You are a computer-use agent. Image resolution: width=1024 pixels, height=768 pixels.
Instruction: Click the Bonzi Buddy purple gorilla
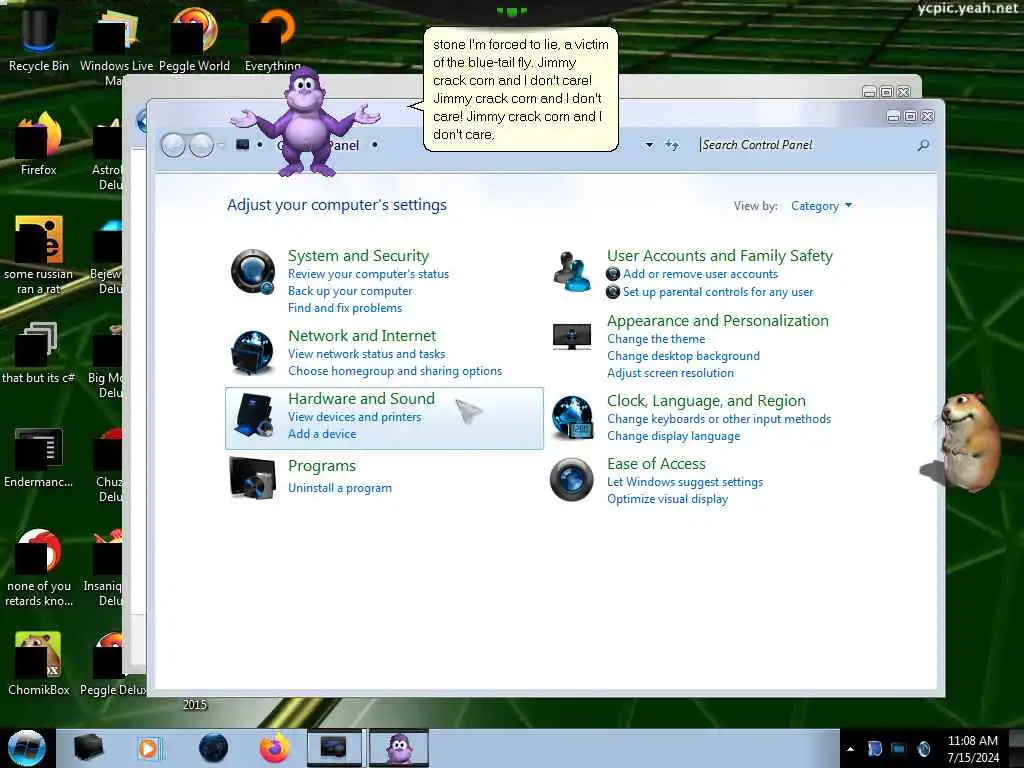point(304,124)
